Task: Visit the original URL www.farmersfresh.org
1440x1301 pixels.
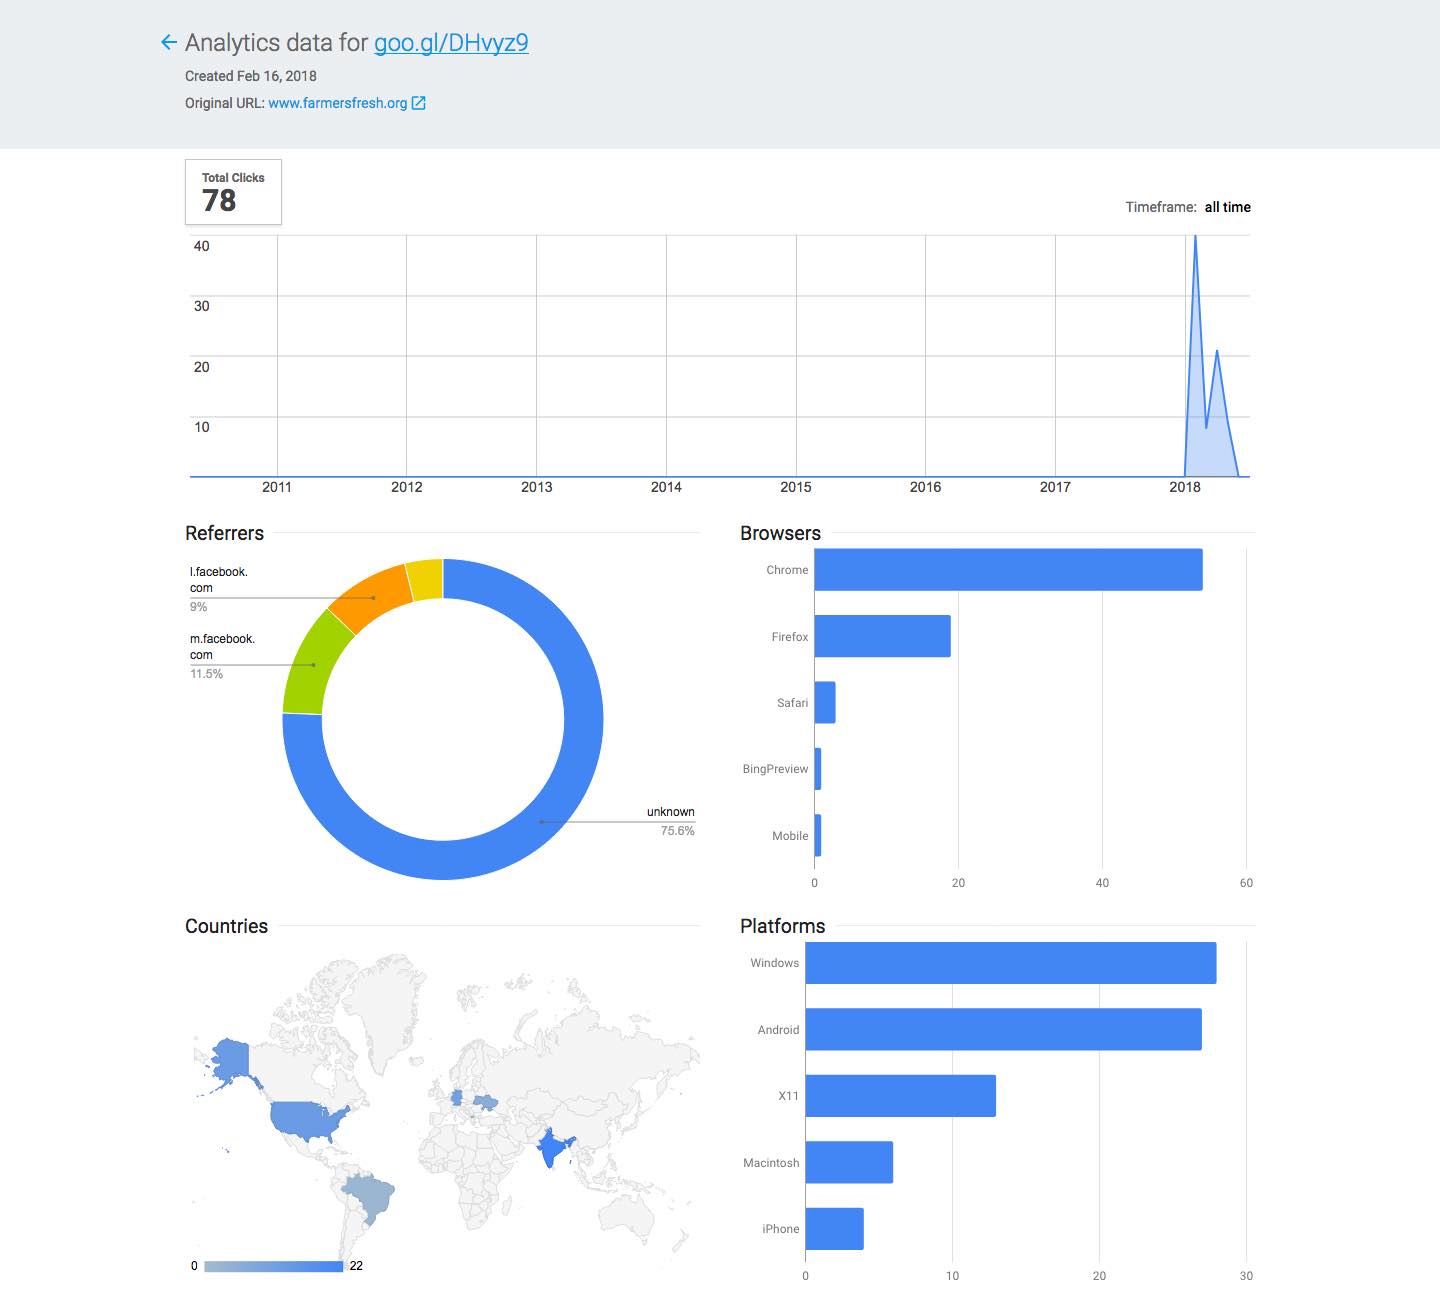Action: (338, 102)
